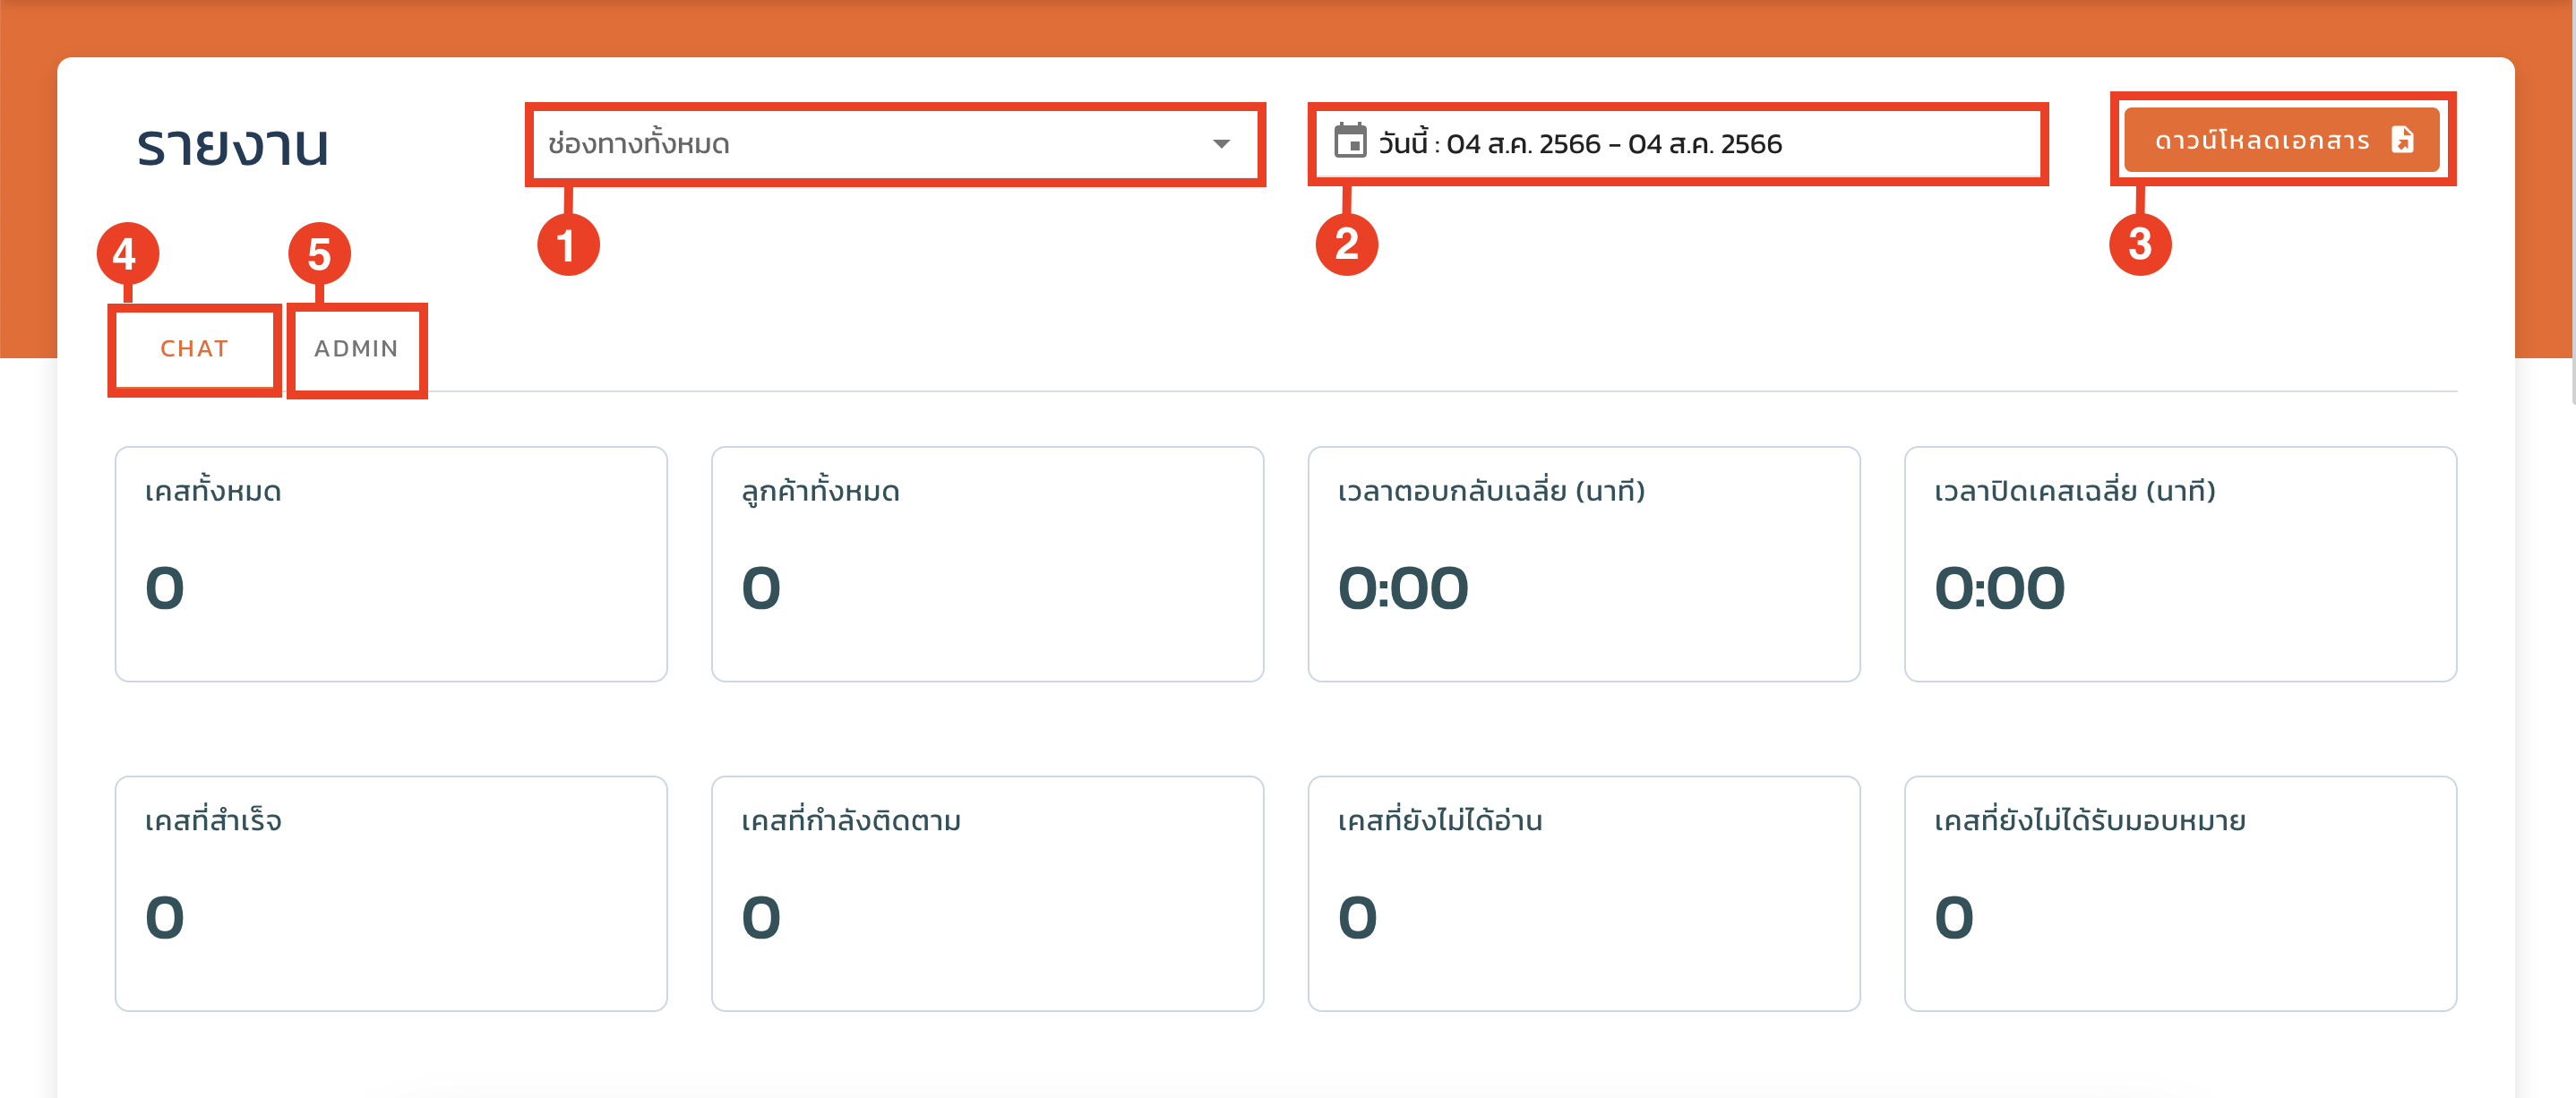The width and height of the screenshot is (2576, 1098).
Task: Select the เคสที่สำเร็จ completed cases card
Action: (x=390, y=893)
